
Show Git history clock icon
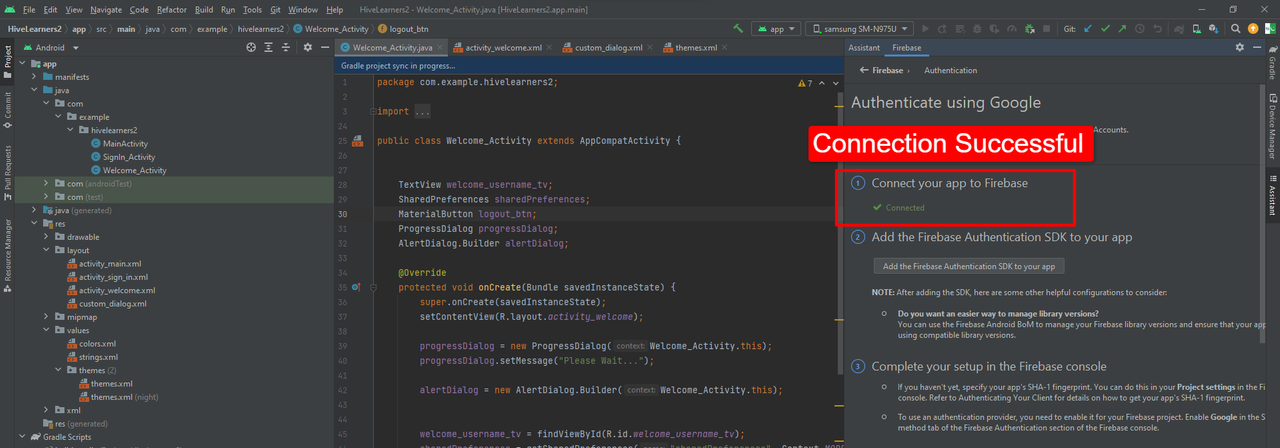[x=1140, y=29]
